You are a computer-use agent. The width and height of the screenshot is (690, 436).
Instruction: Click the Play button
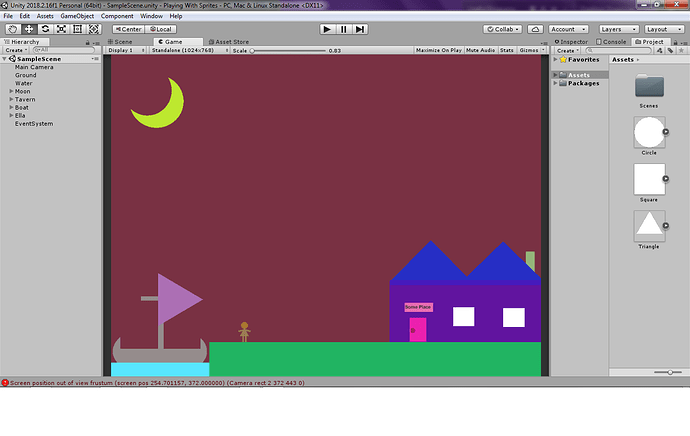pyautogui.click(x=327, y=29)
